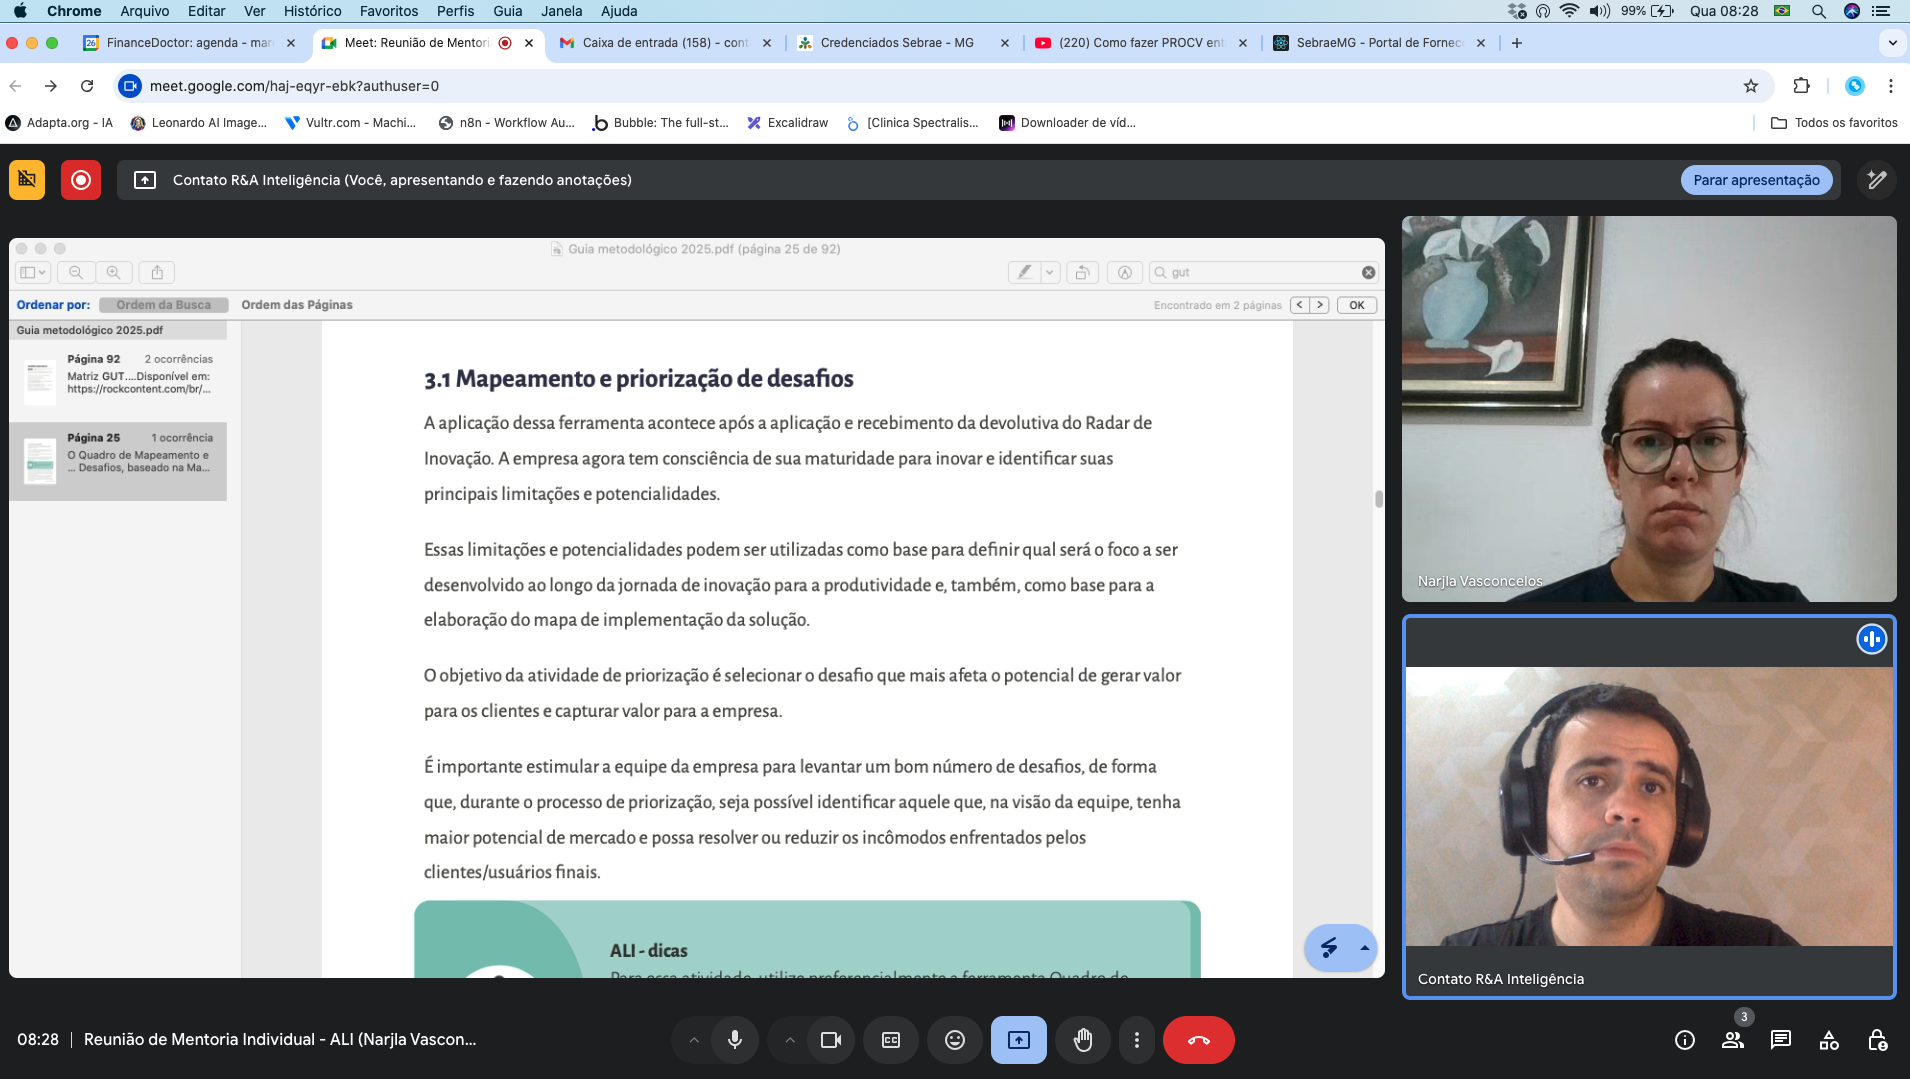Open meeting details info icon
The width and height of the screenshot is (1910, 1079).
(1685, 1040)
